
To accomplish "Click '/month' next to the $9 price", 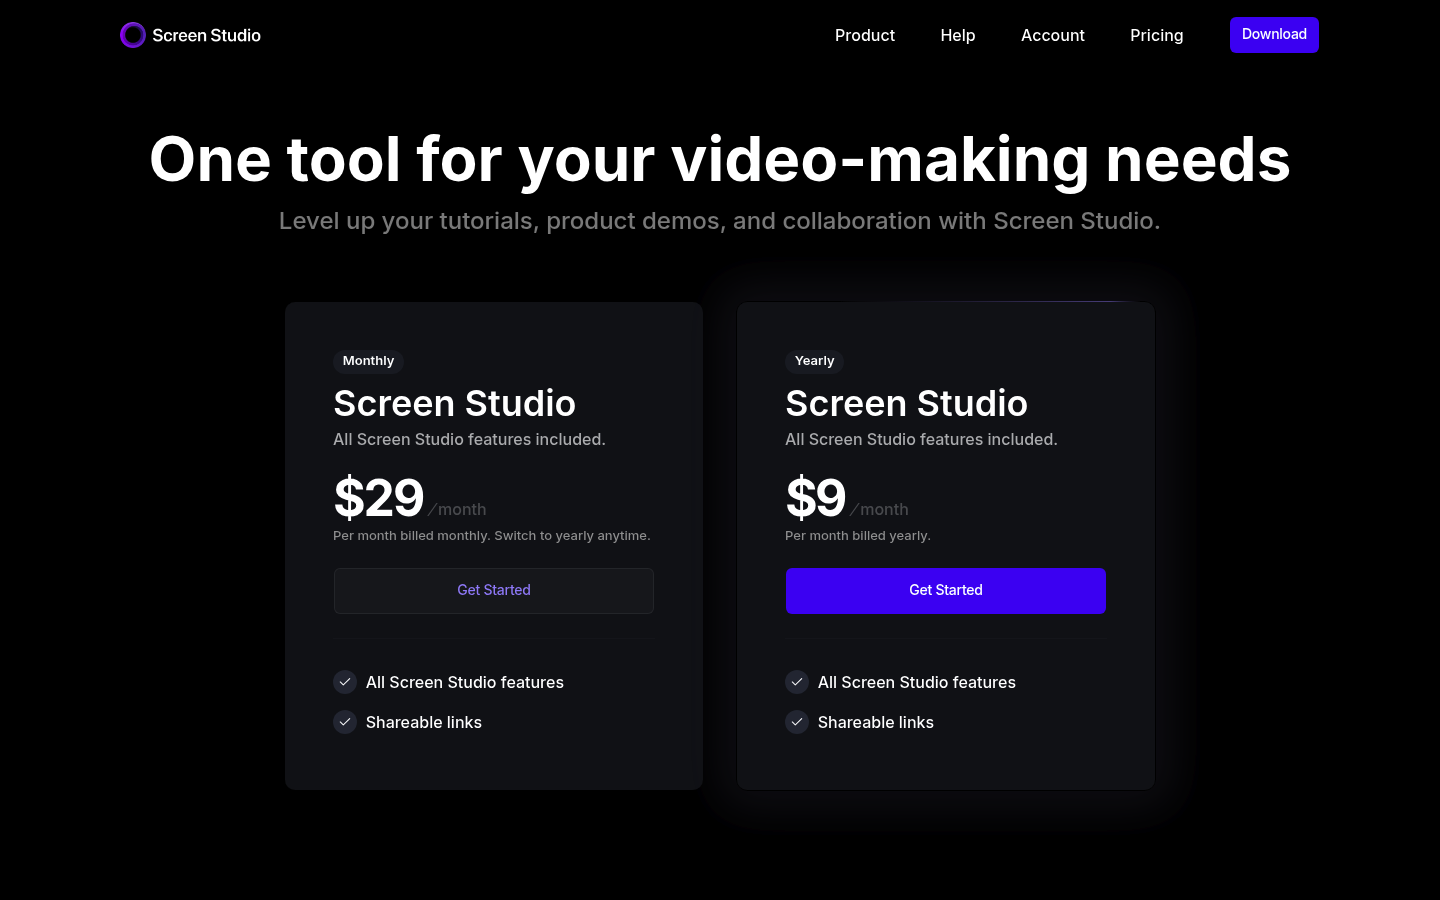I will click(x=880, y=509).
